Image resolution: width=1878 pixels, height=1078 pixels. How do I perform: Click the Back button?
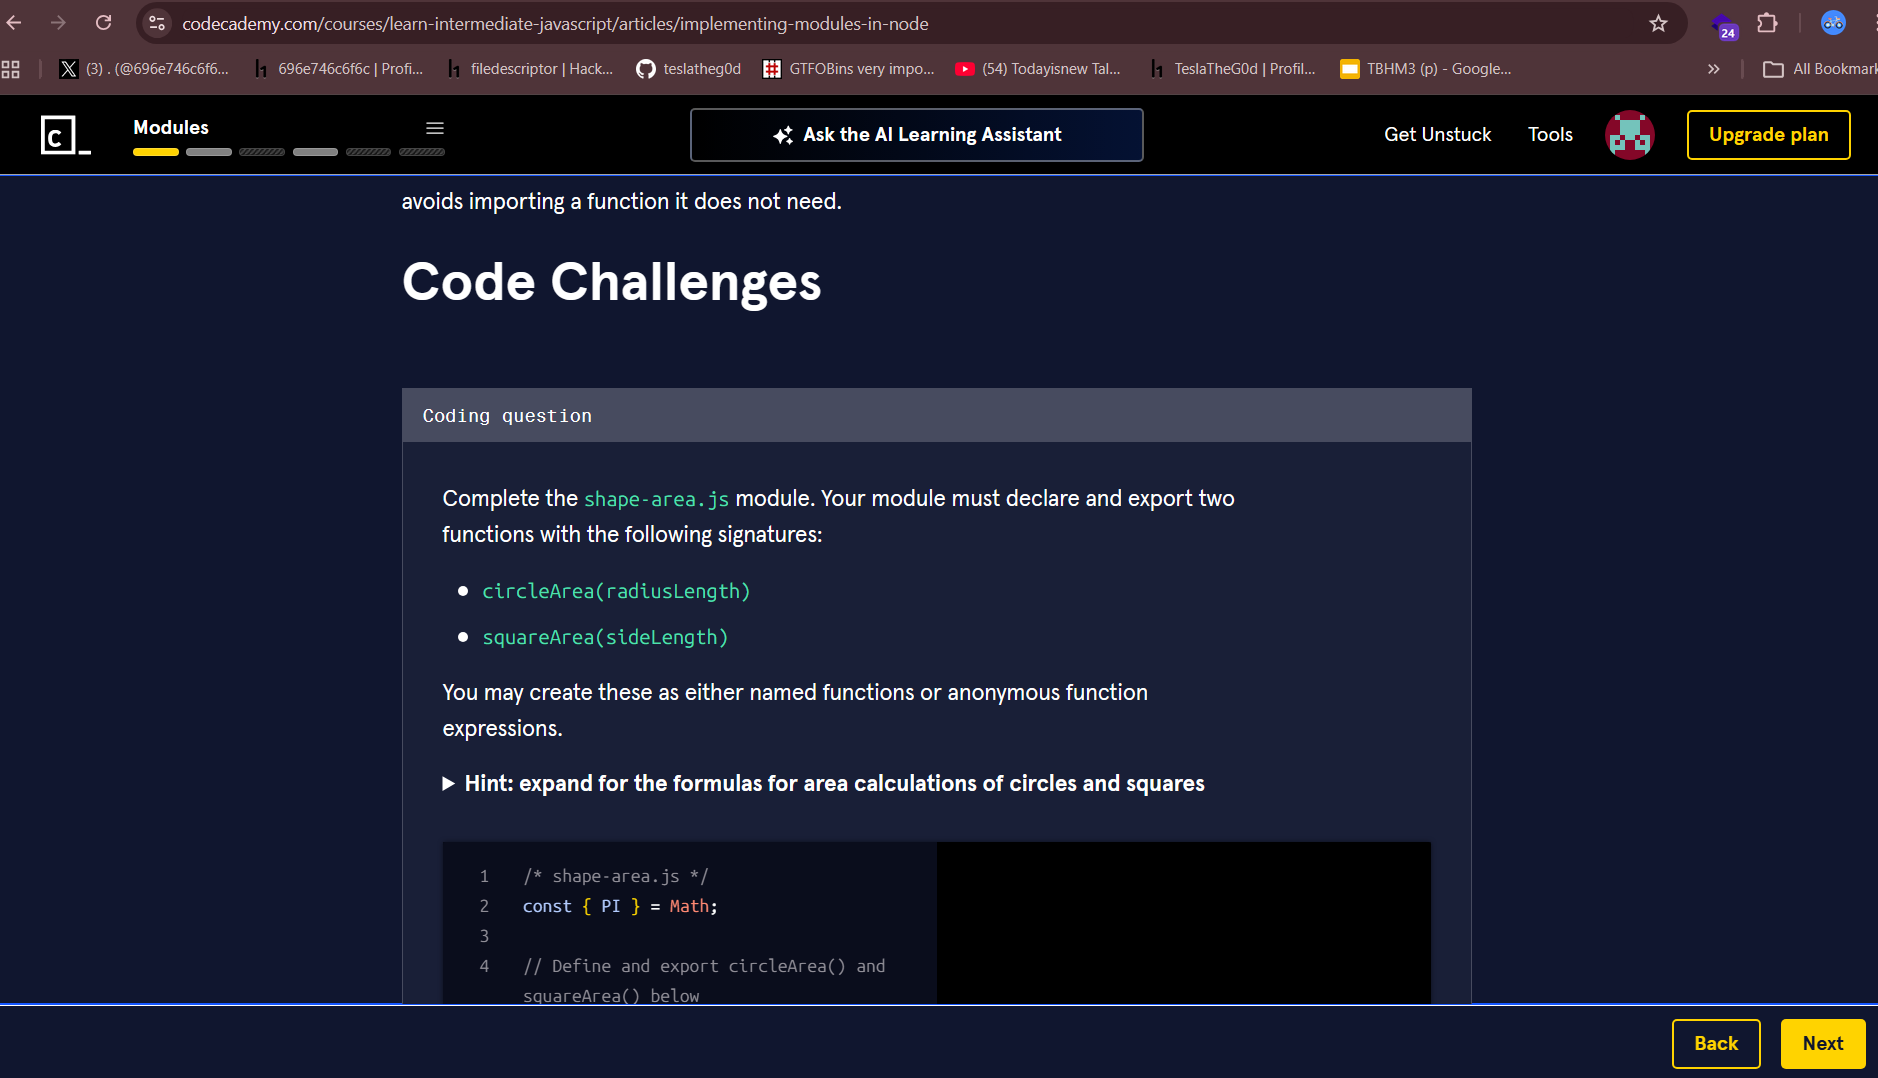pyautogui.click(x=1715, y=1043)
